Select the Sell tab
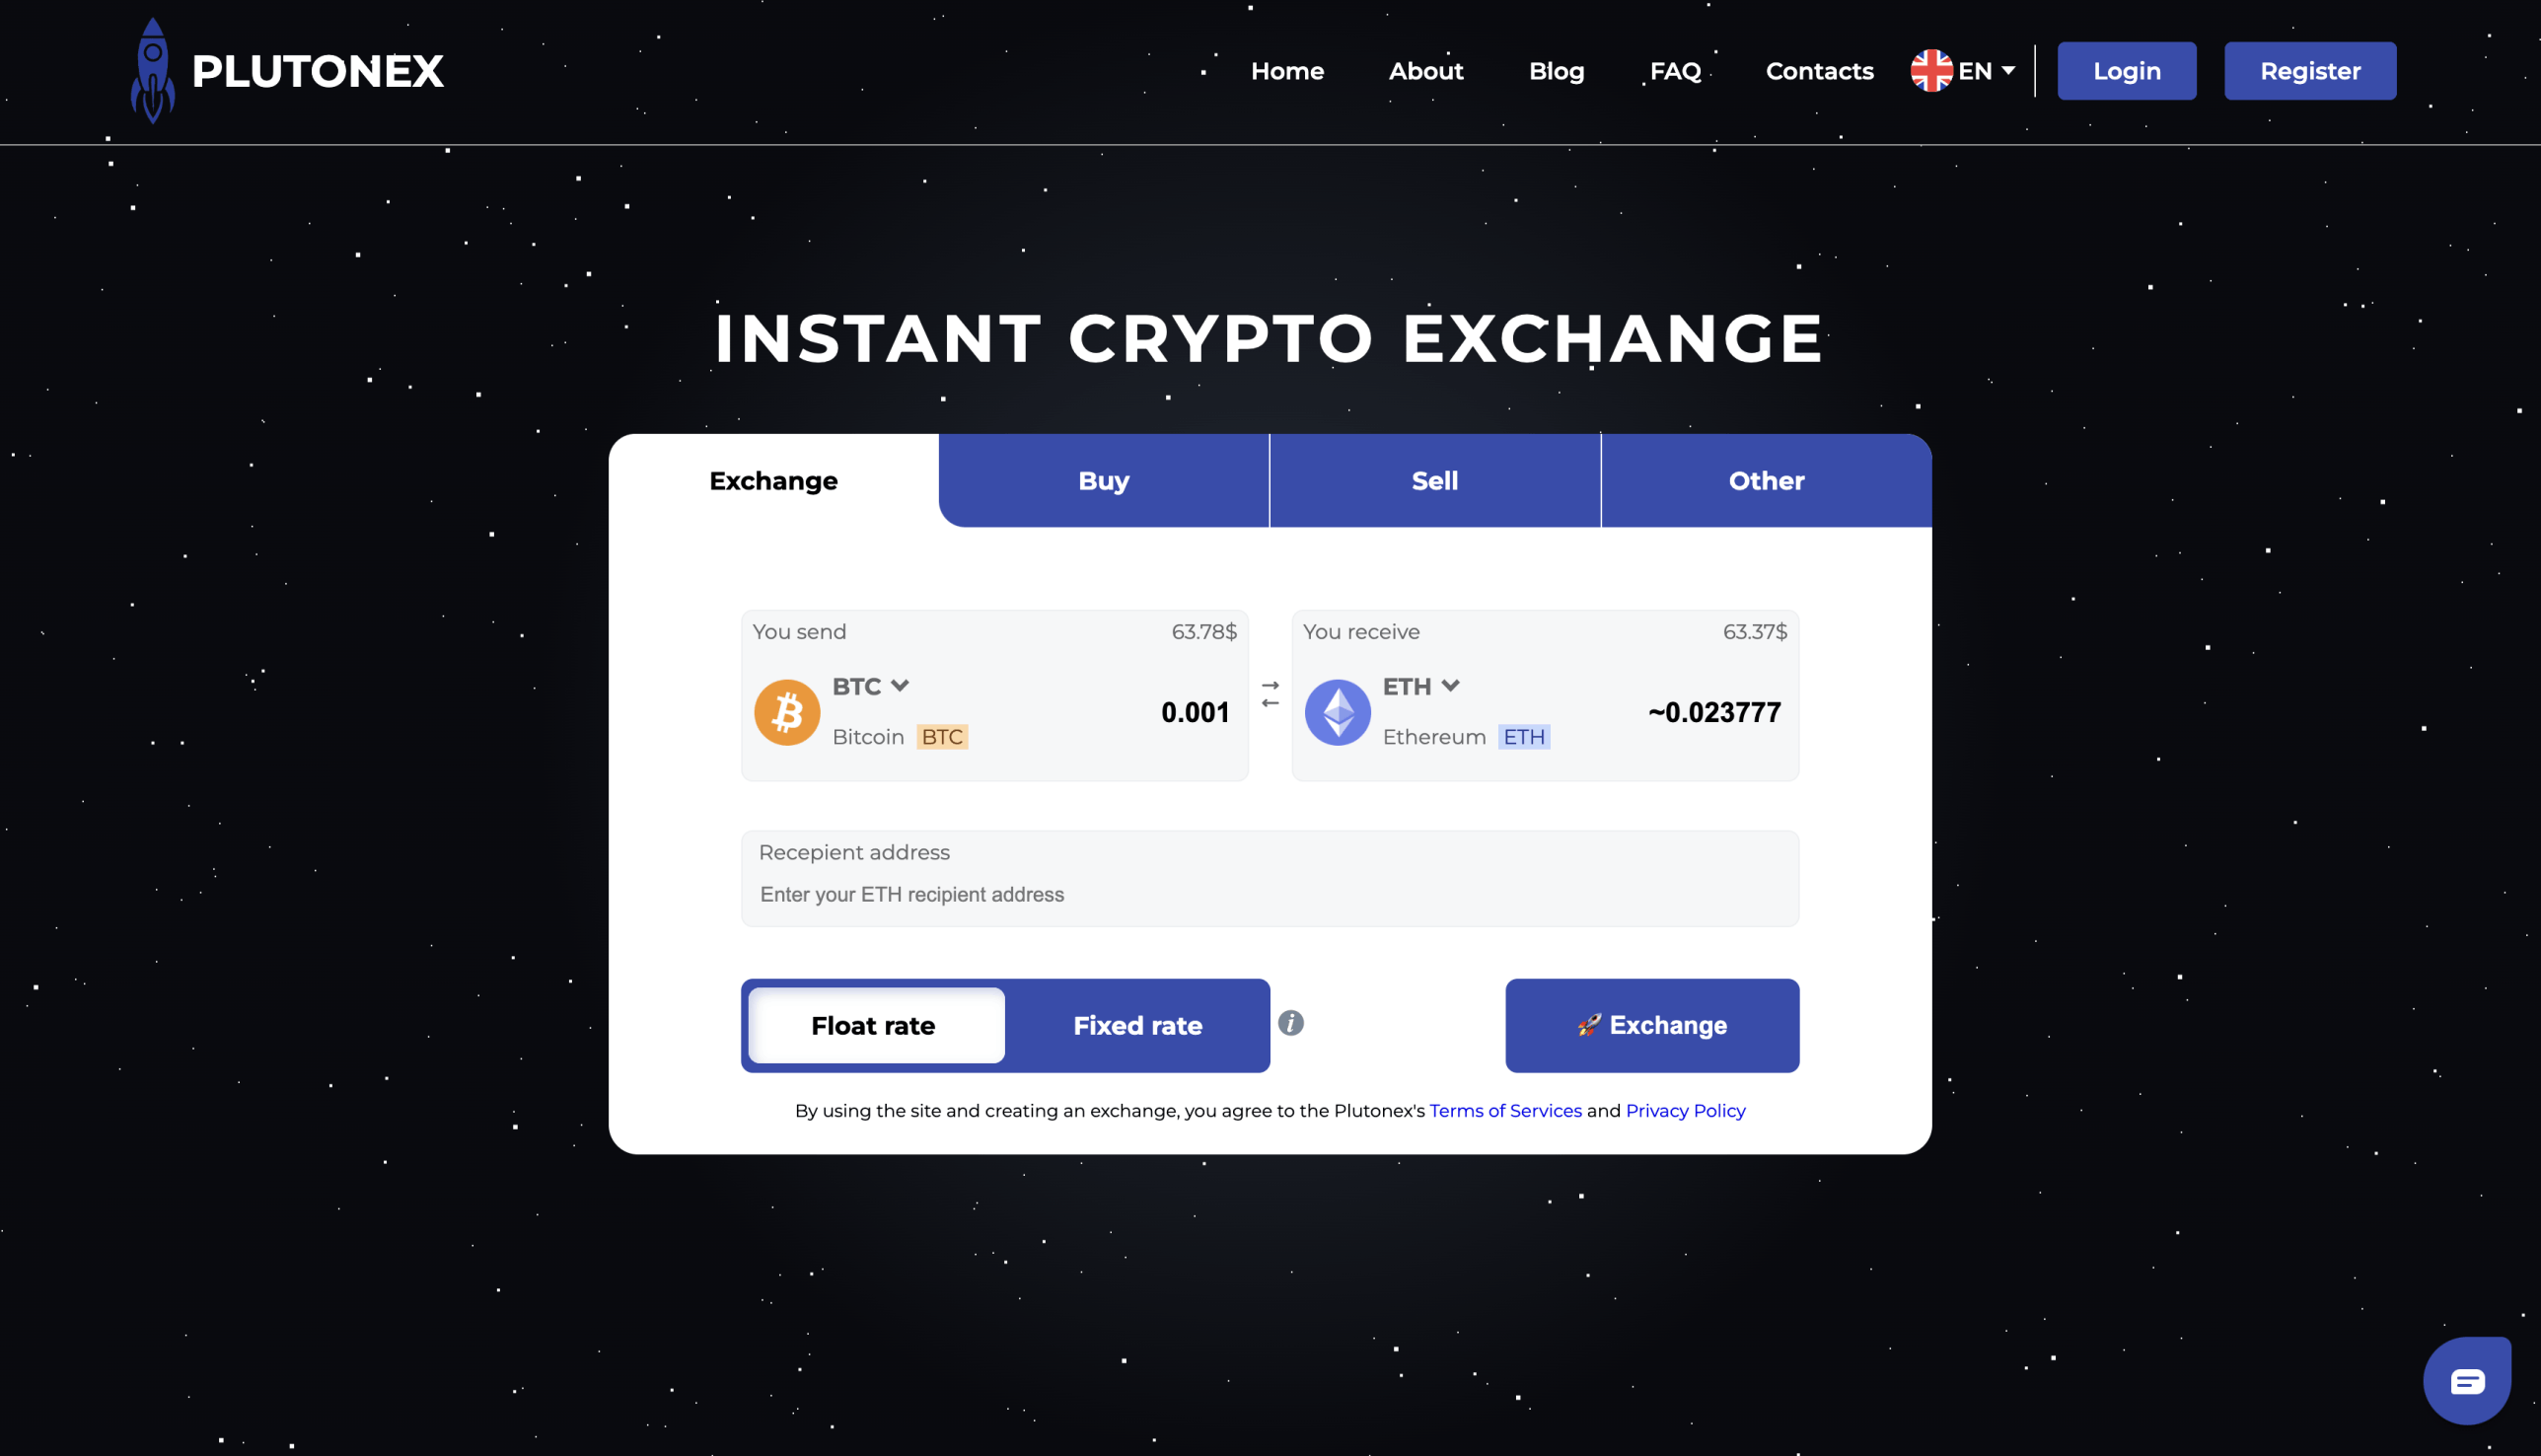The width and height of the screenshot is (2541, 1456). point(1434,480)
